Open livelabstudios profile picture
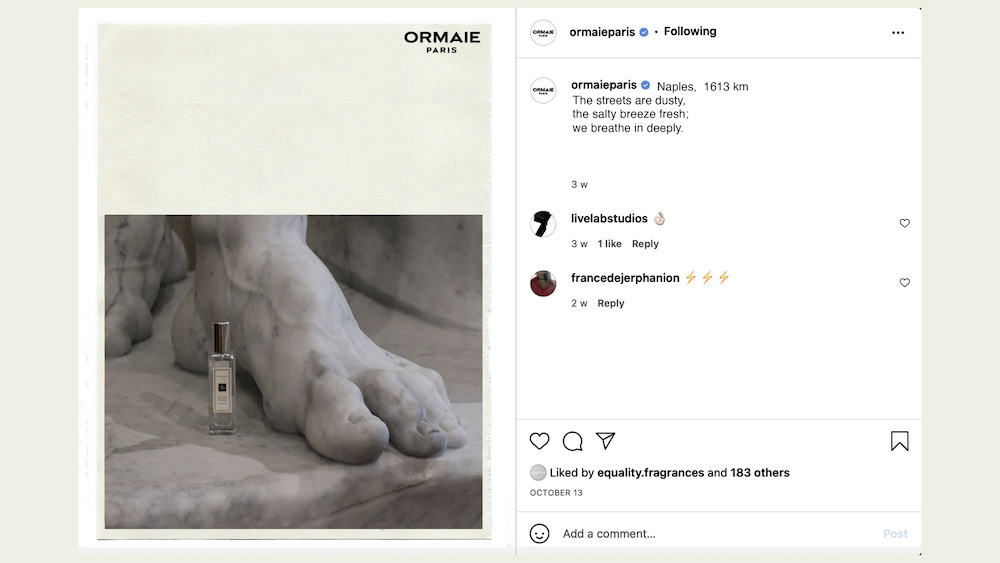This screenshot has width=1000, height=563. pyautogui.click(x=543, y=224)
